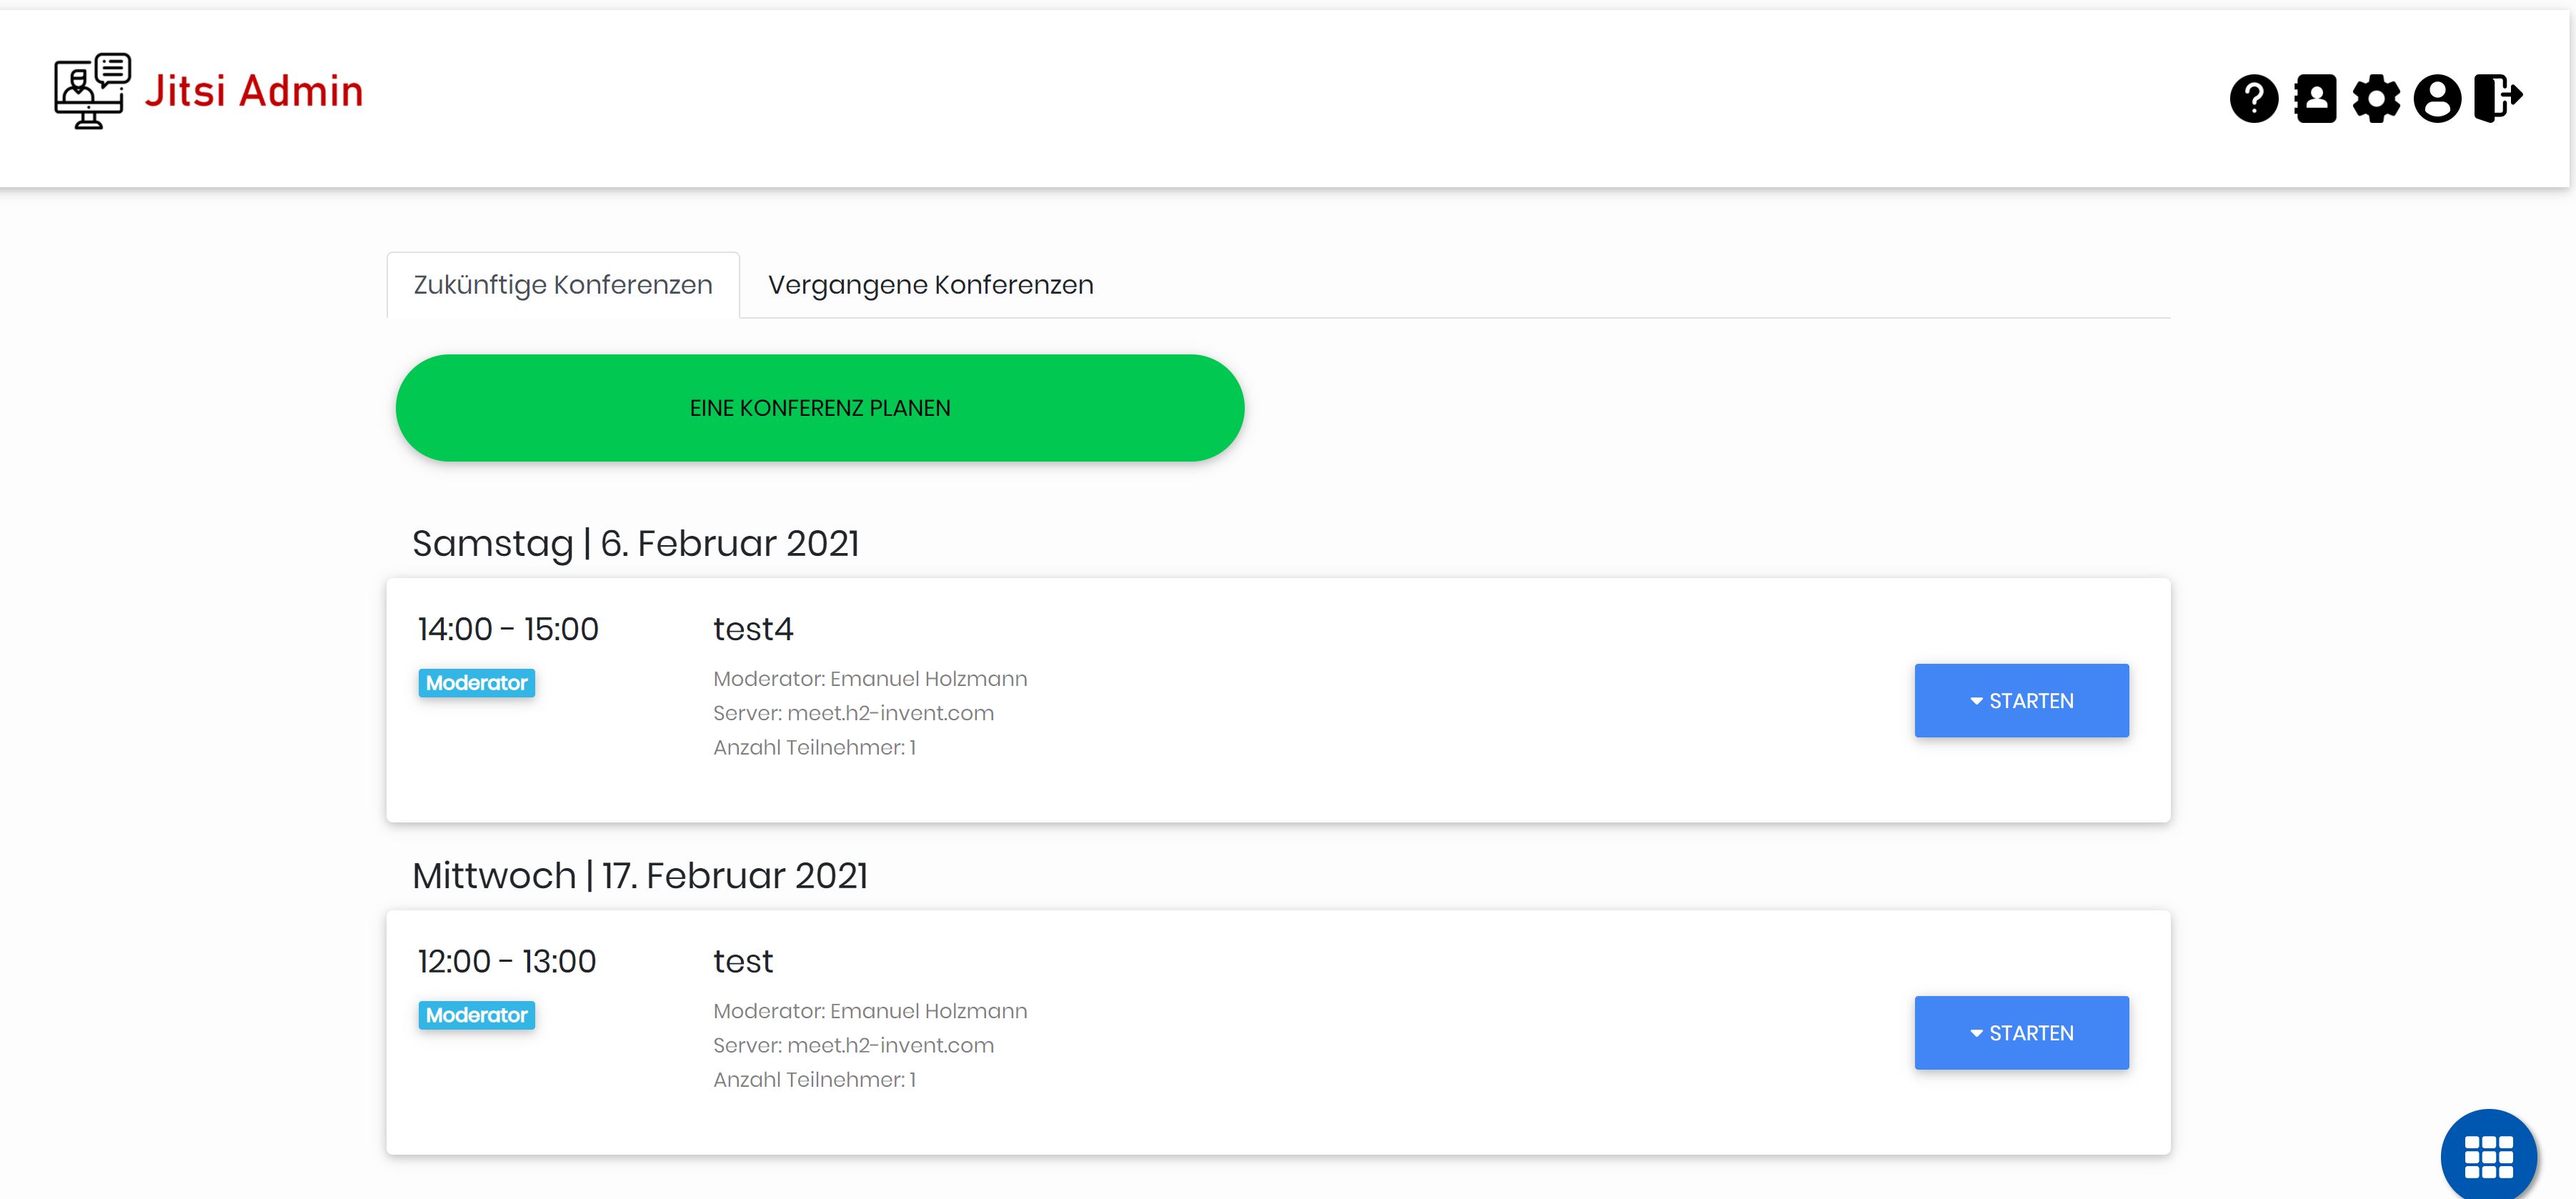Open the blue grid apps button
Screen dimensions: 2576x1199
click(2489, 1155)
